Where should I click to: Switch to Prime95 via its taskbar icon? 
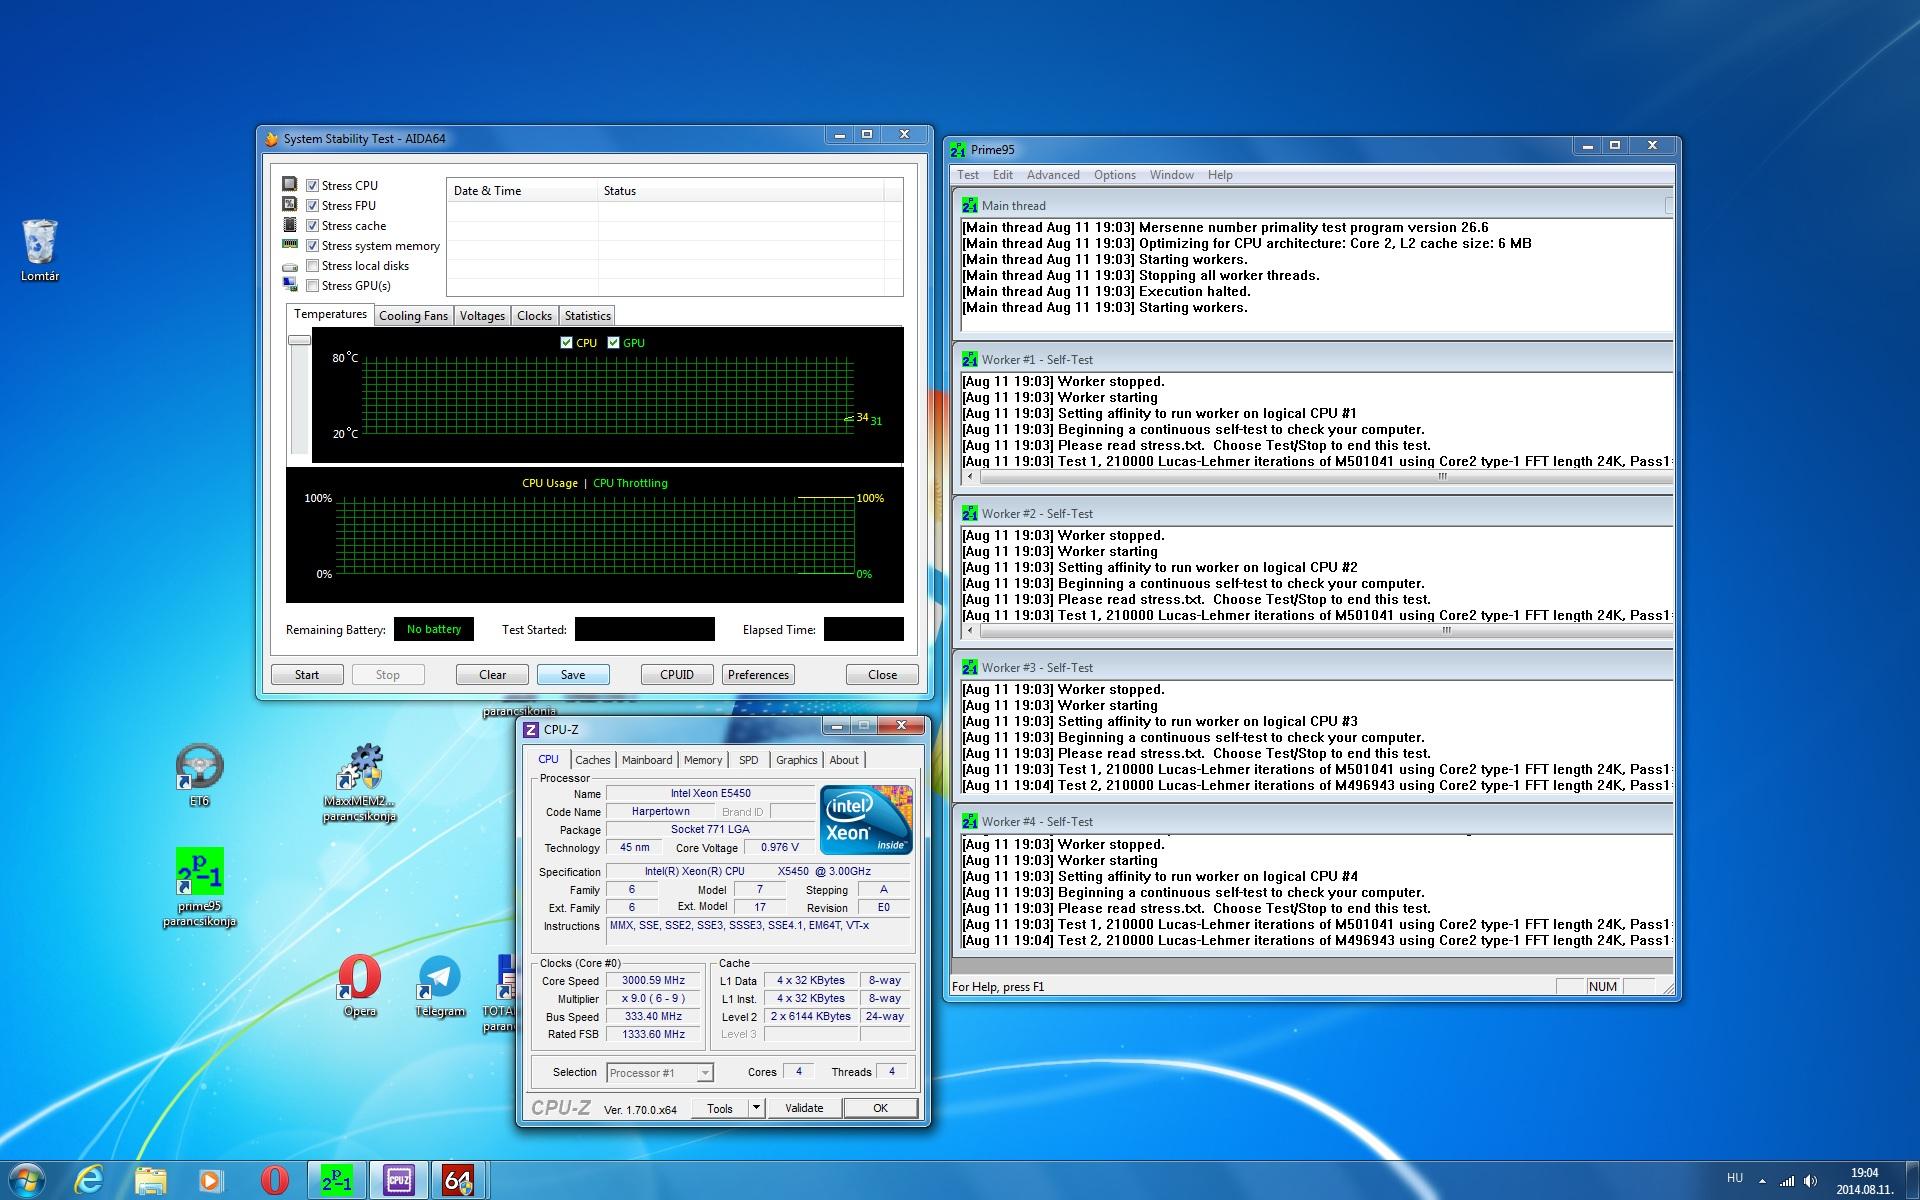pos(337,1180)
